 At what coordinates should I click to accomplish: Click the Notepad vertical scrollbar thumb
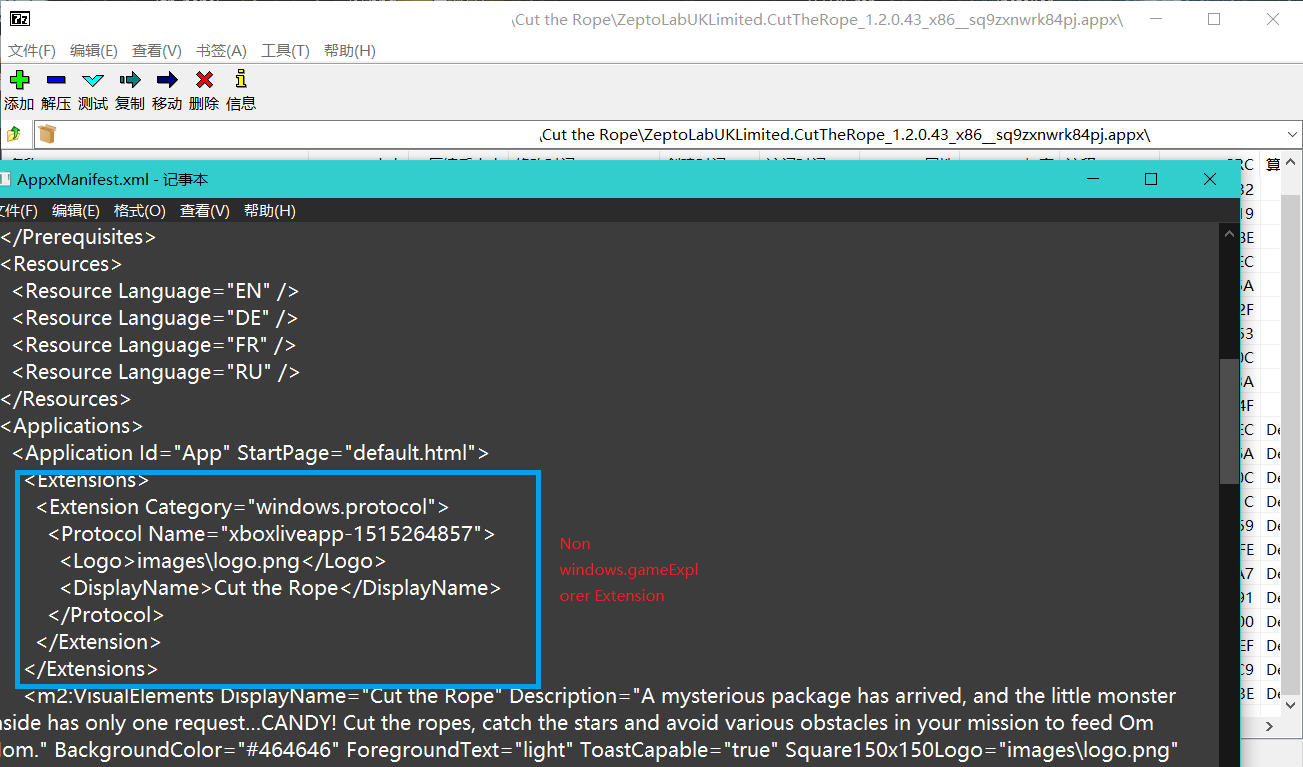click(1230, 421)
